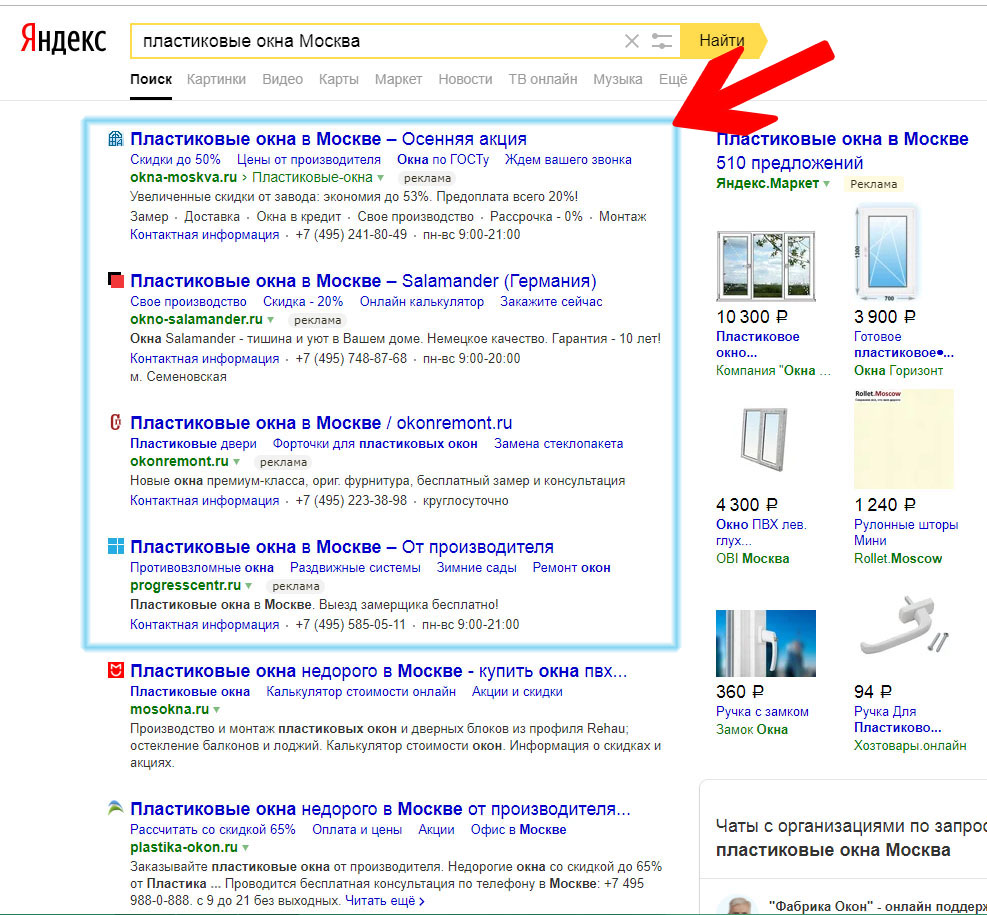Click the plastika-okon.ru favicon
Image resolution: width=987 pixels, height=915 pixels.
point(115,807)
